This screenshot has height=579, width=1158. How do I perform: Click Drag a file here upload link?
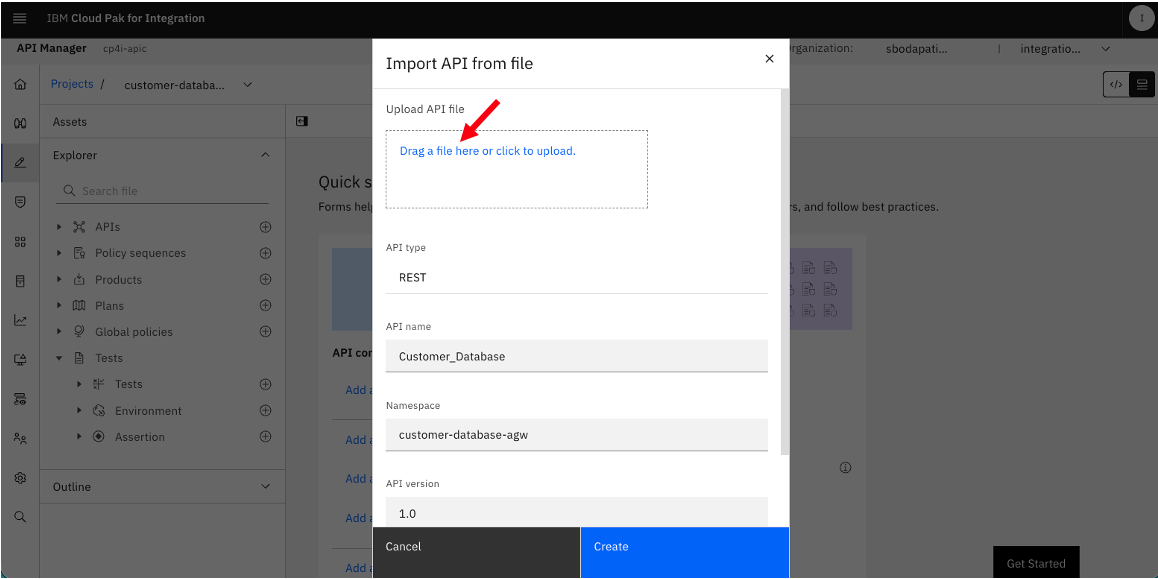[x=487, y=151]
